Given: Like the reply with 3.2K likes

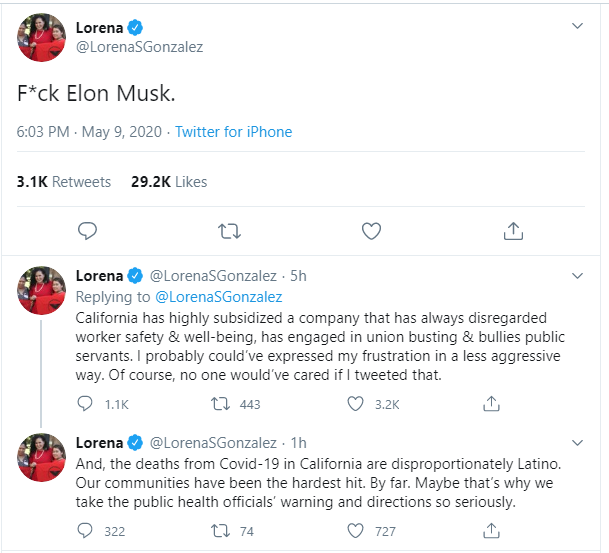Looking at the screenshot, I should click(355, 404).
